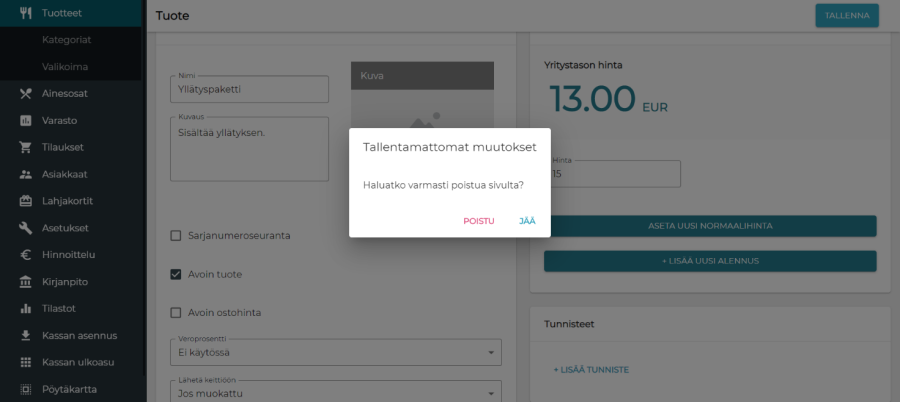Click the Kirjanpito bank icon
The width and height of the screenshot is (900, 402).
point(26,282)
